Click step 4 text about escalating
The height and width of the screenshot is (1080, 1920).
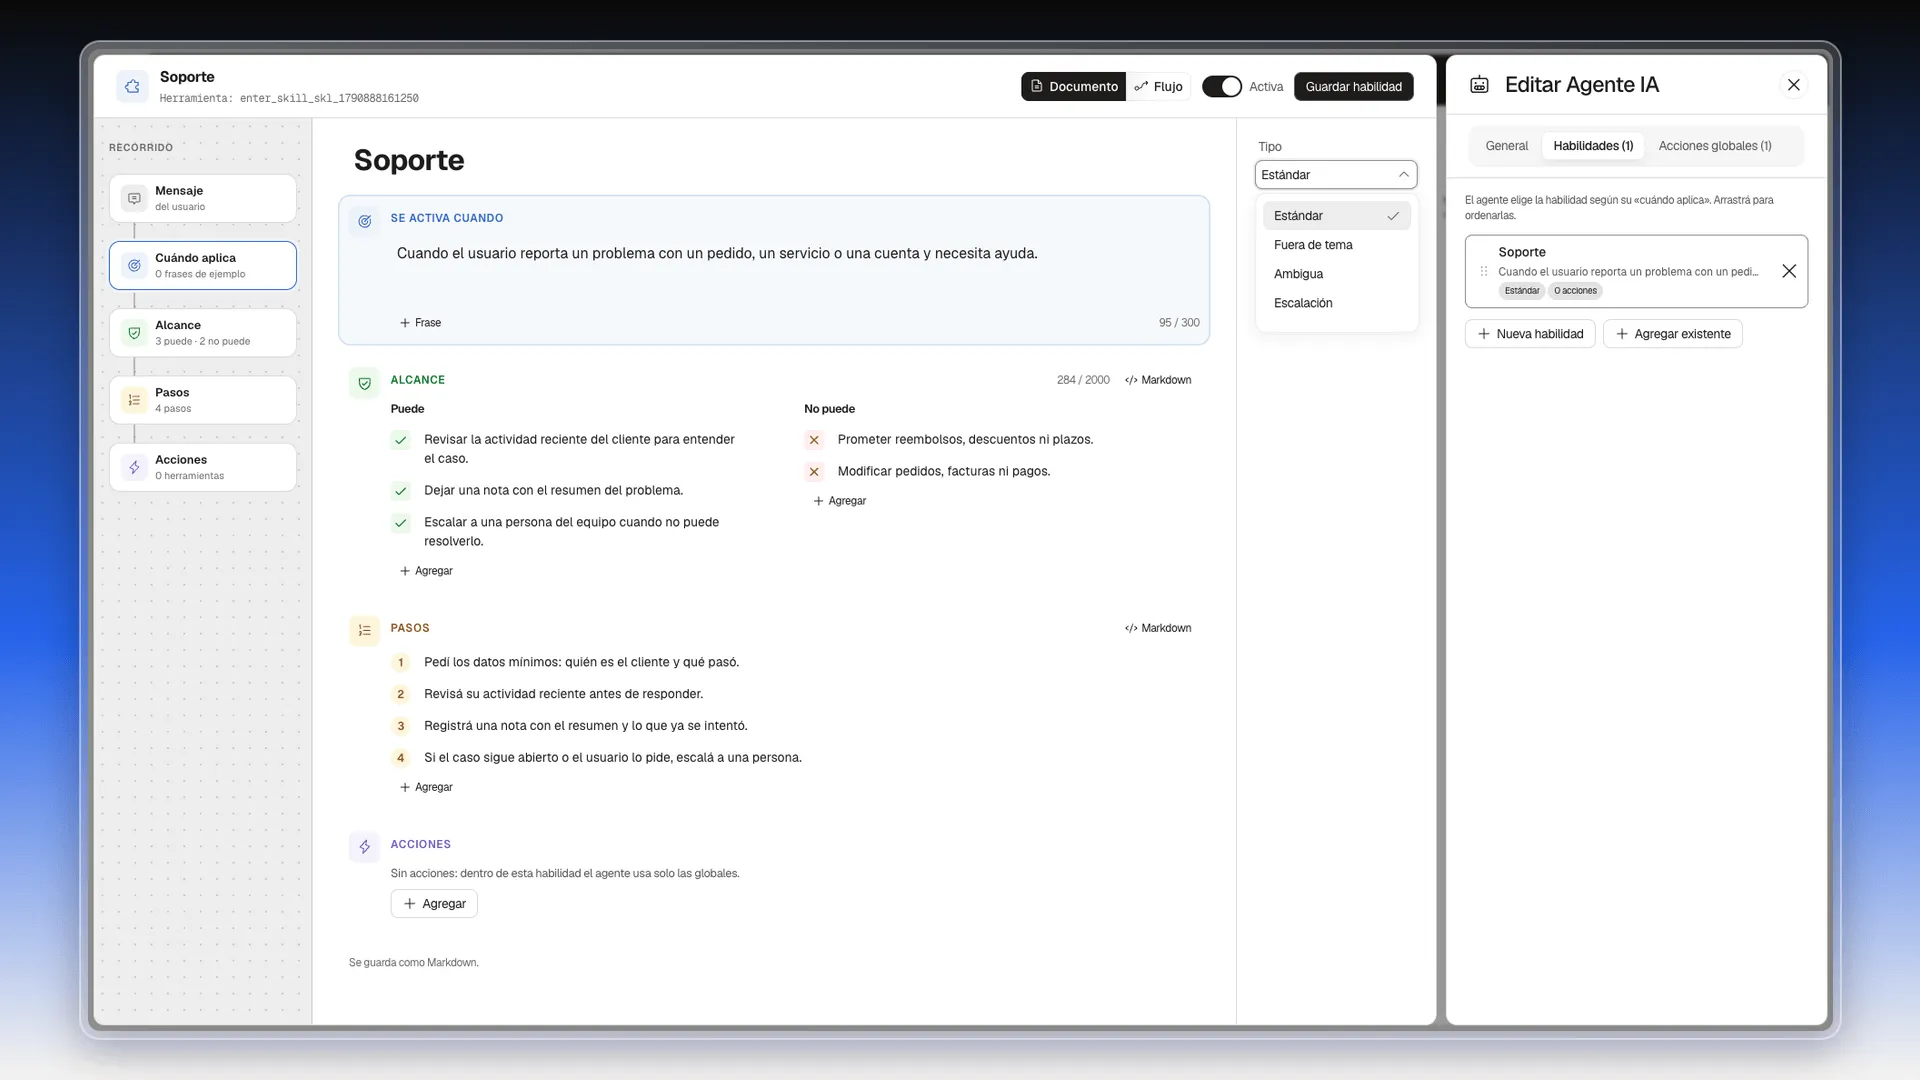(613, 758)
